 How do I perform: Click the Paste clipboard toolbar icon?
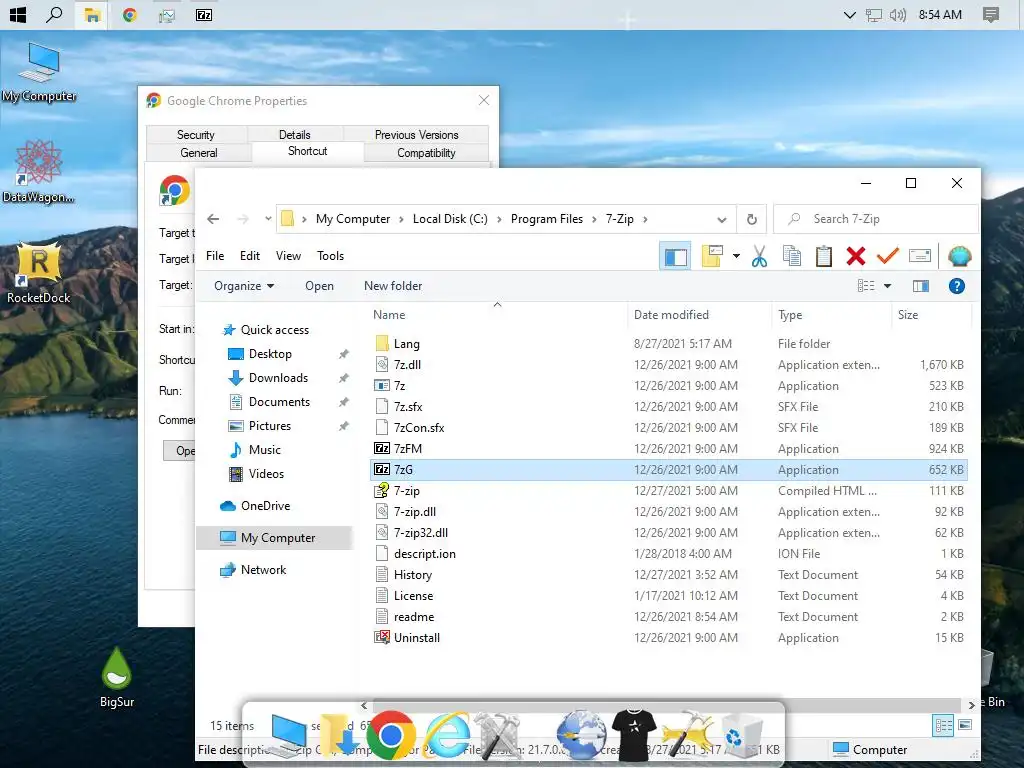point(824,256)
